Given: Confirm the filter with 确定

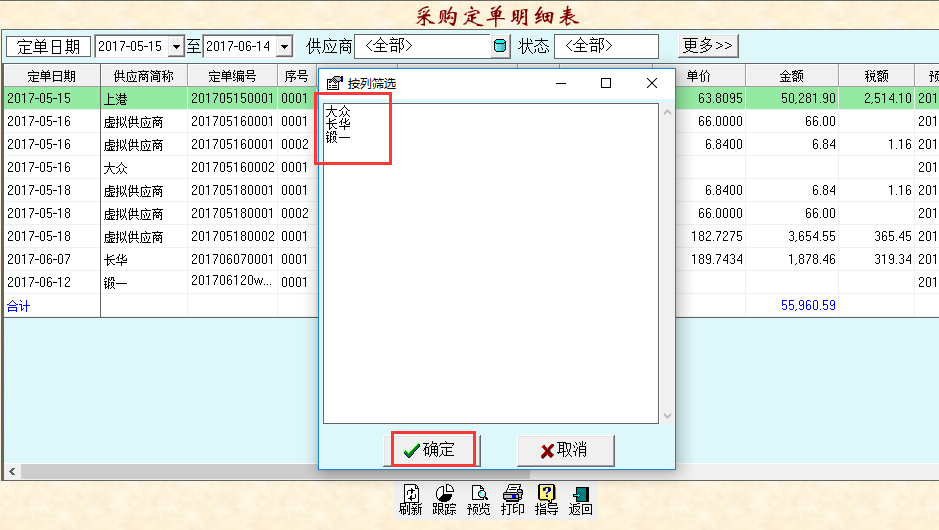Looking at the screenshot, I should 432,450.
